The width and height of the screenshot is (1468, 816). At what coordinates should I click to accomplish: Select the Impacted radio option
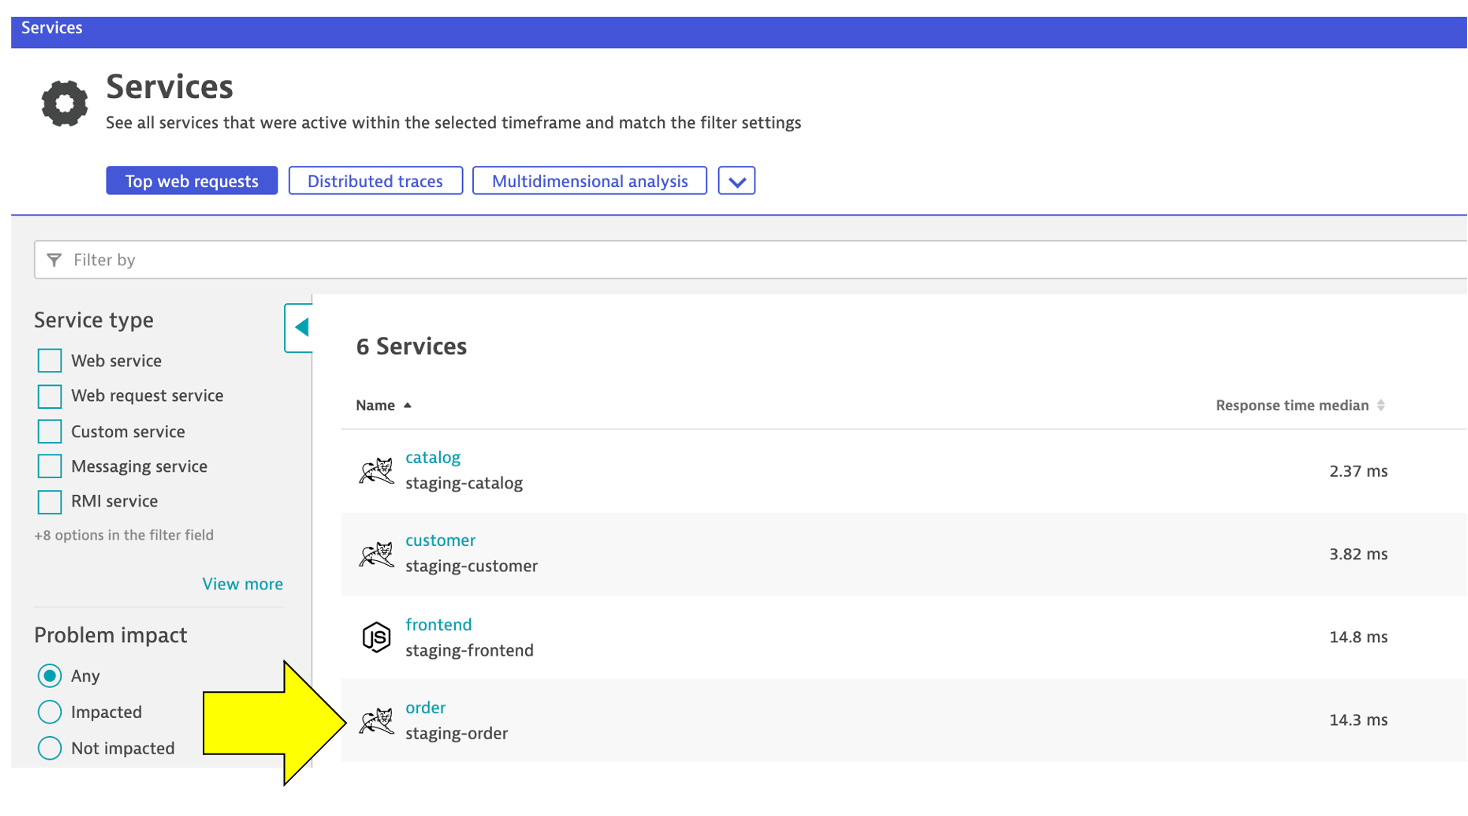49,712
